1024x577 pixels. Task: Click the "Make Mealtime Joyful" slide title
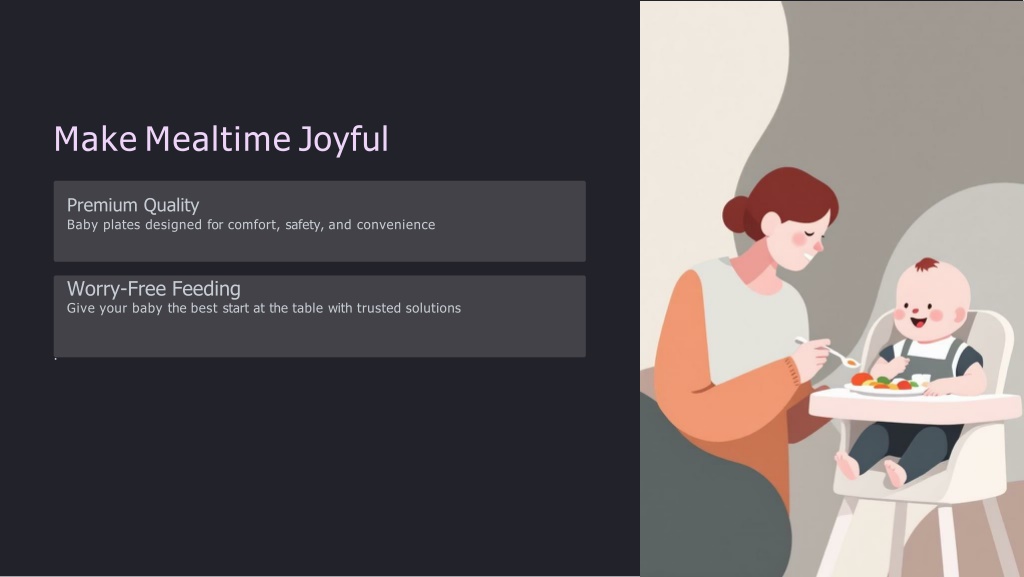220,139
